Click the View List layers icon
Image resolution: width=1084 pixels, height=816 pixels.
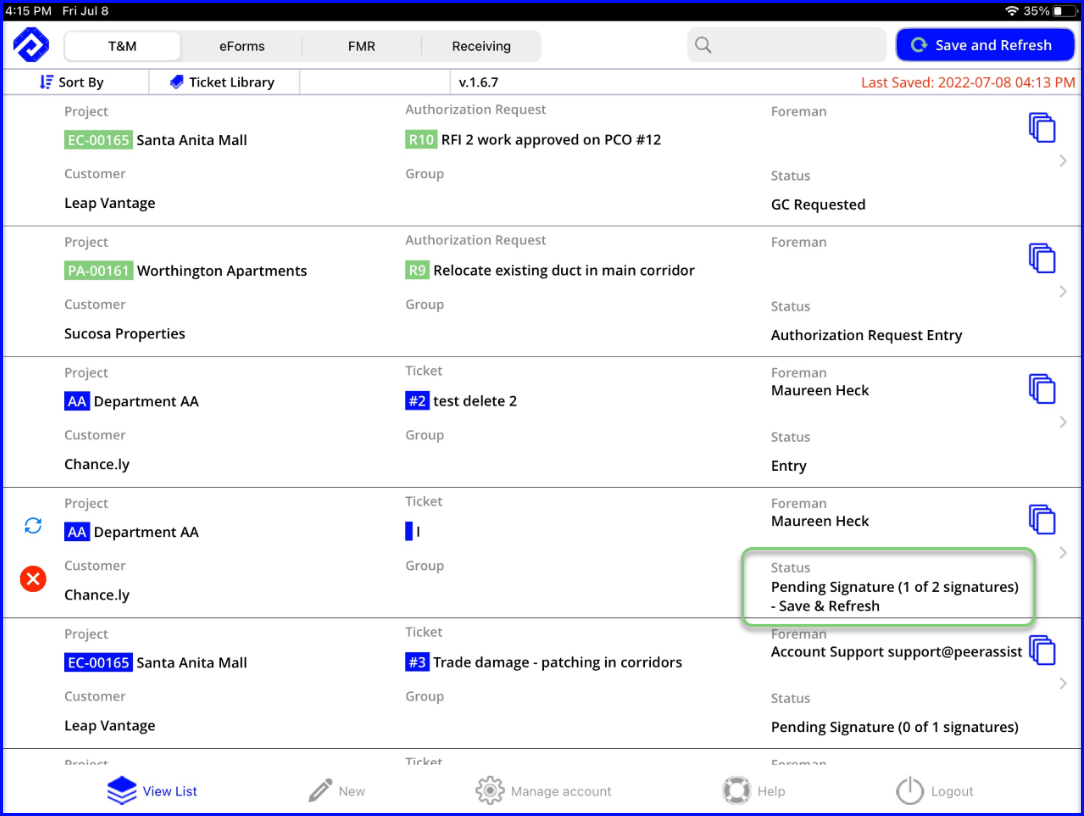click(122, 790)
